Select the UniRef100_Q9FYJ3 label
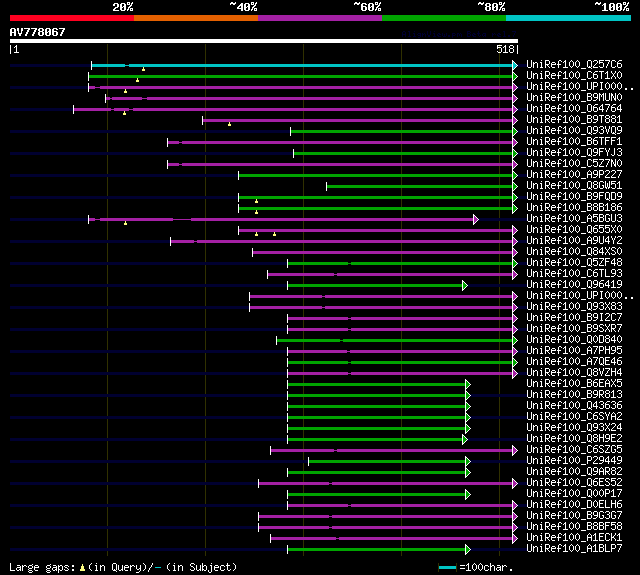The image size is (640, 575). pos(574,153)
